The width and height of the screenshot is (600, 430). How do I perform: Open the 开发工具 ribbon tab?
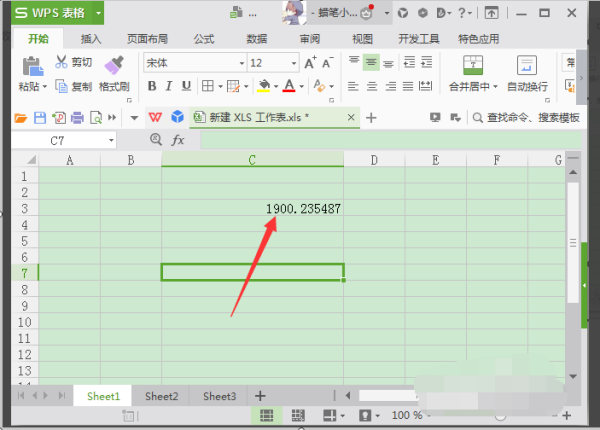[x=419, y=39]
